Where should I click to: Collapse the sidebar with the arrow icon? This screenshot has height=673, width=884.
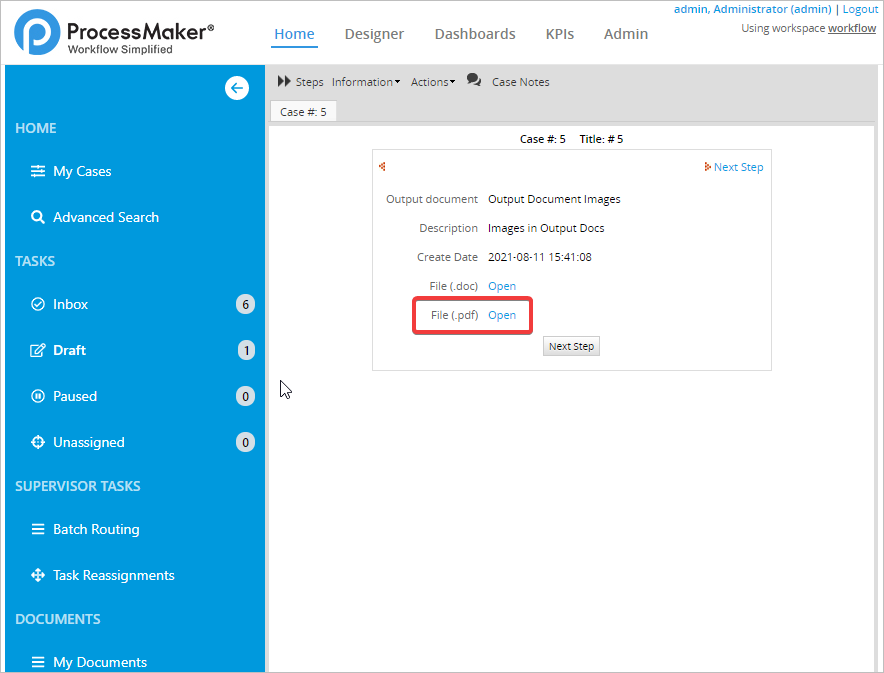click(x=237, y=88)
